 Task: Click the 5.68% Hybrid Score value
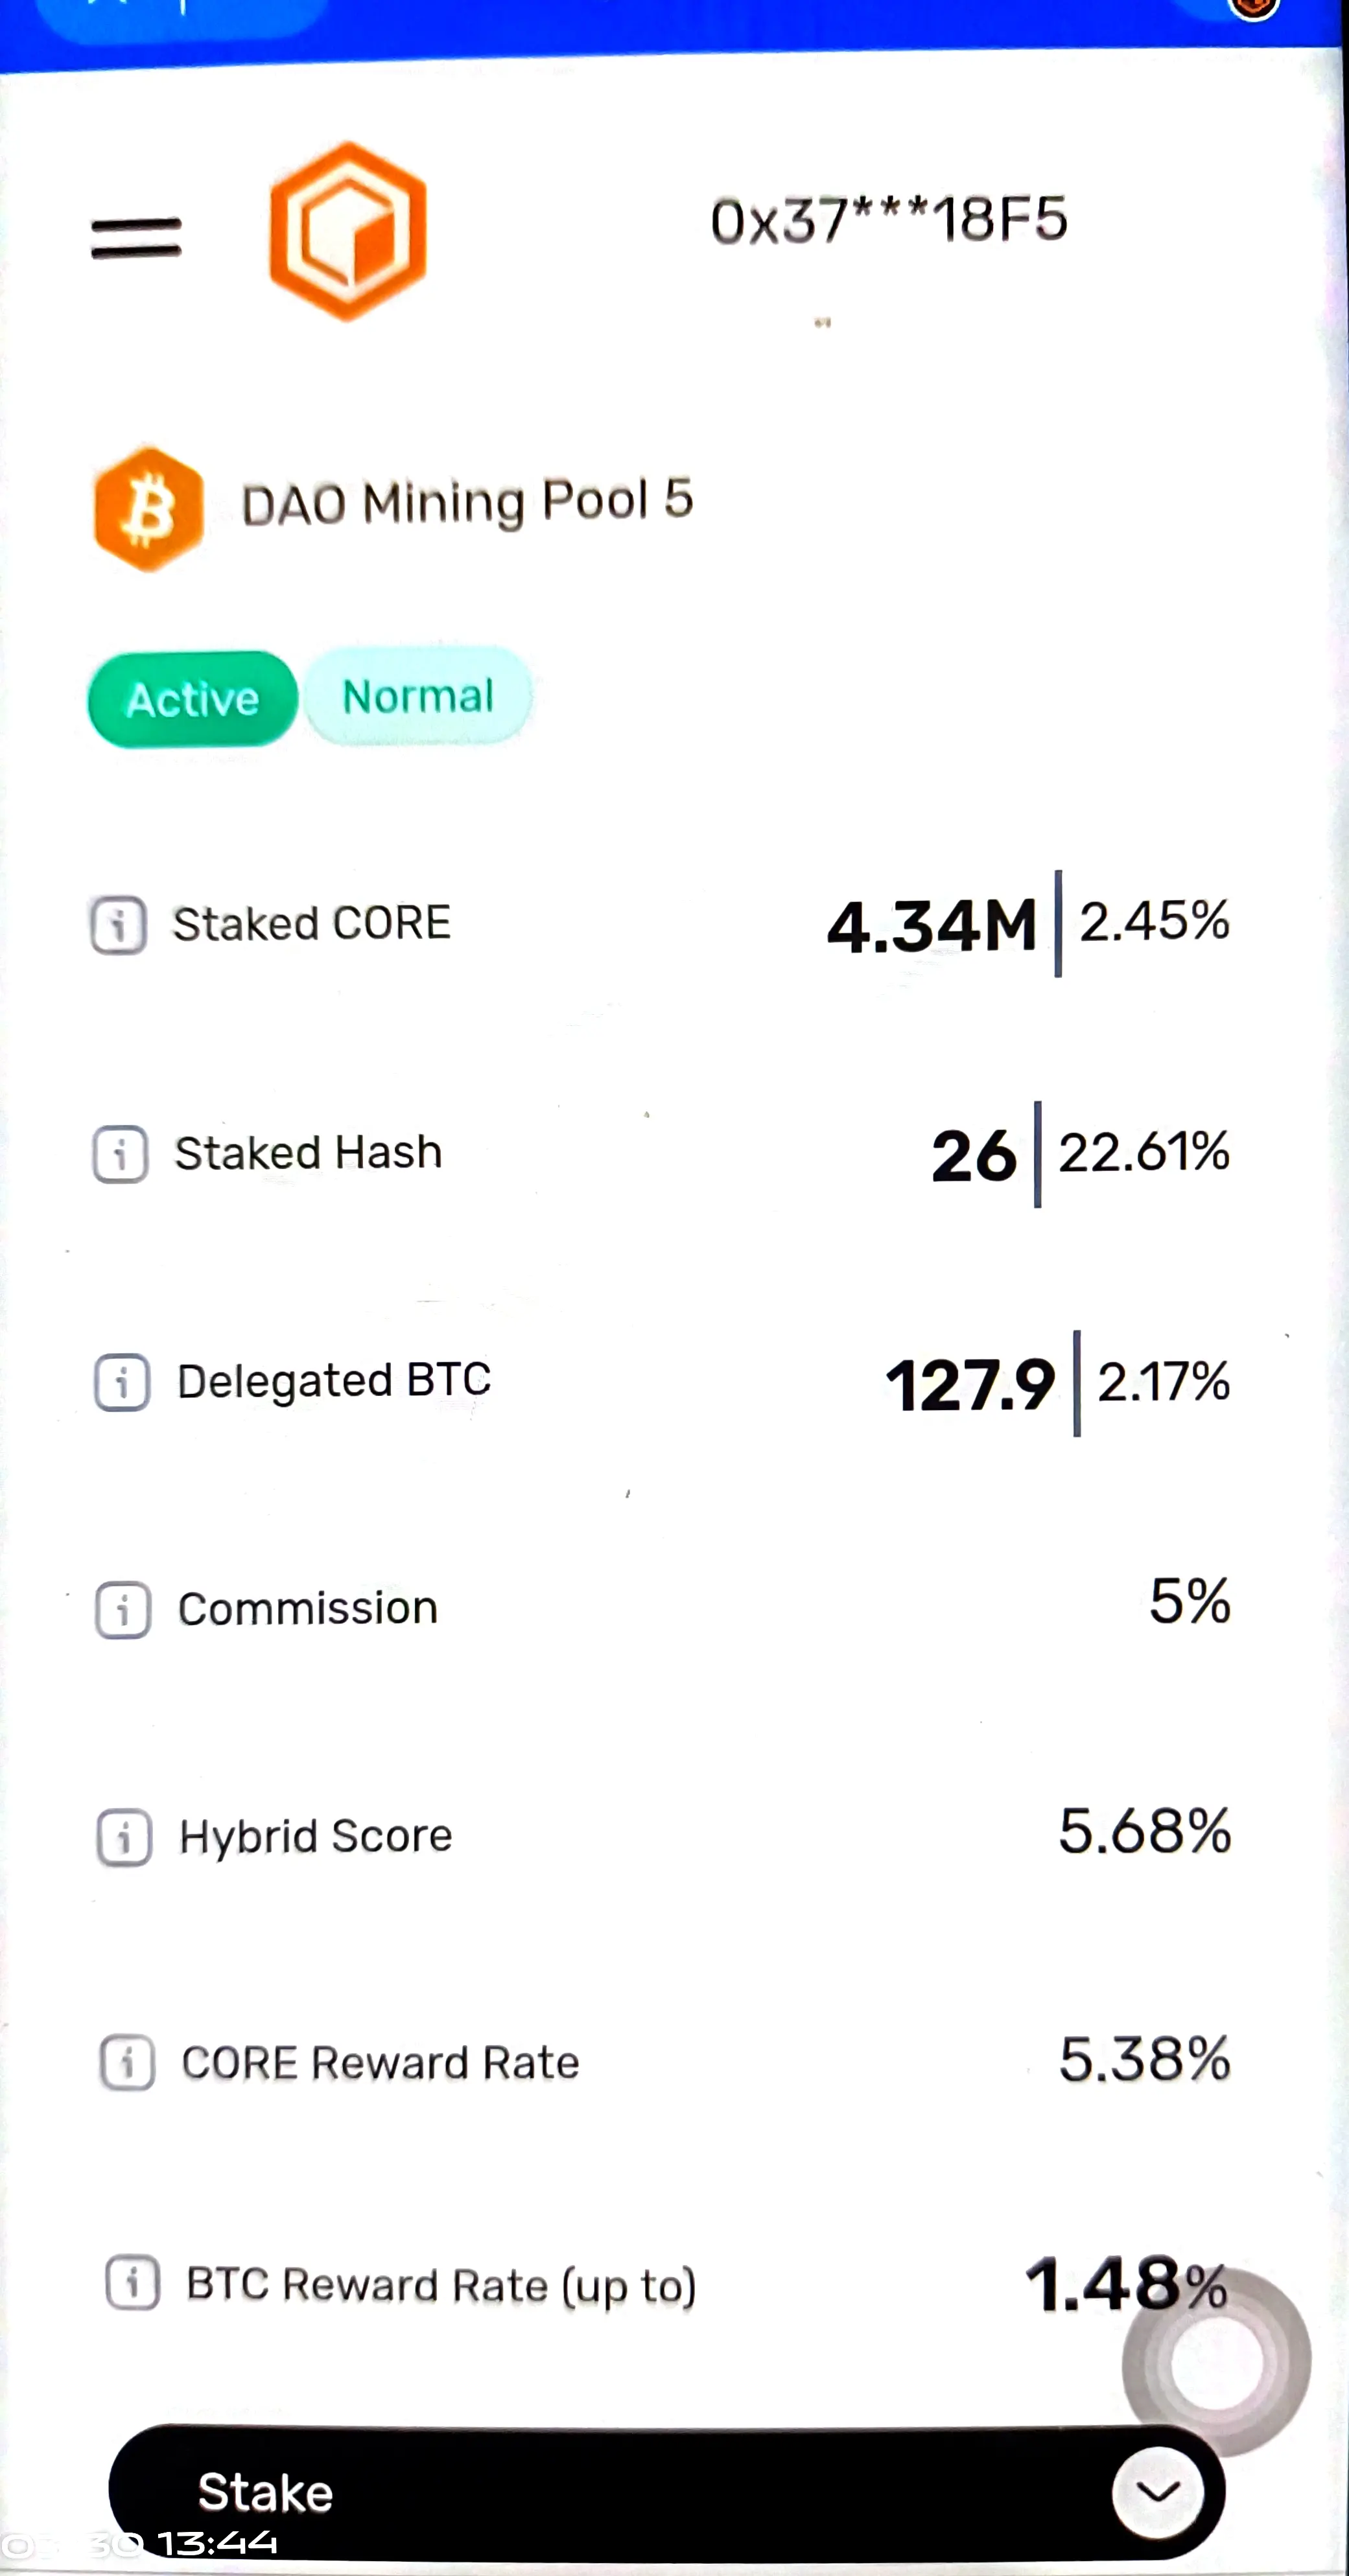pyautogui.click(x=1144, y=1832)
